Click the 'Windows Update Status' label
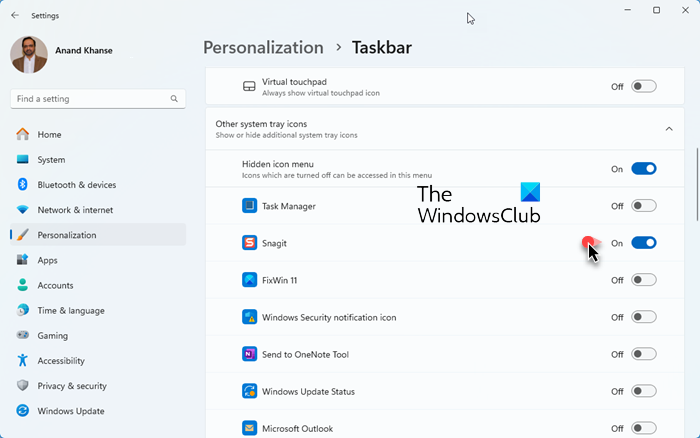This screenshot has width=700, height=438. 308,392
